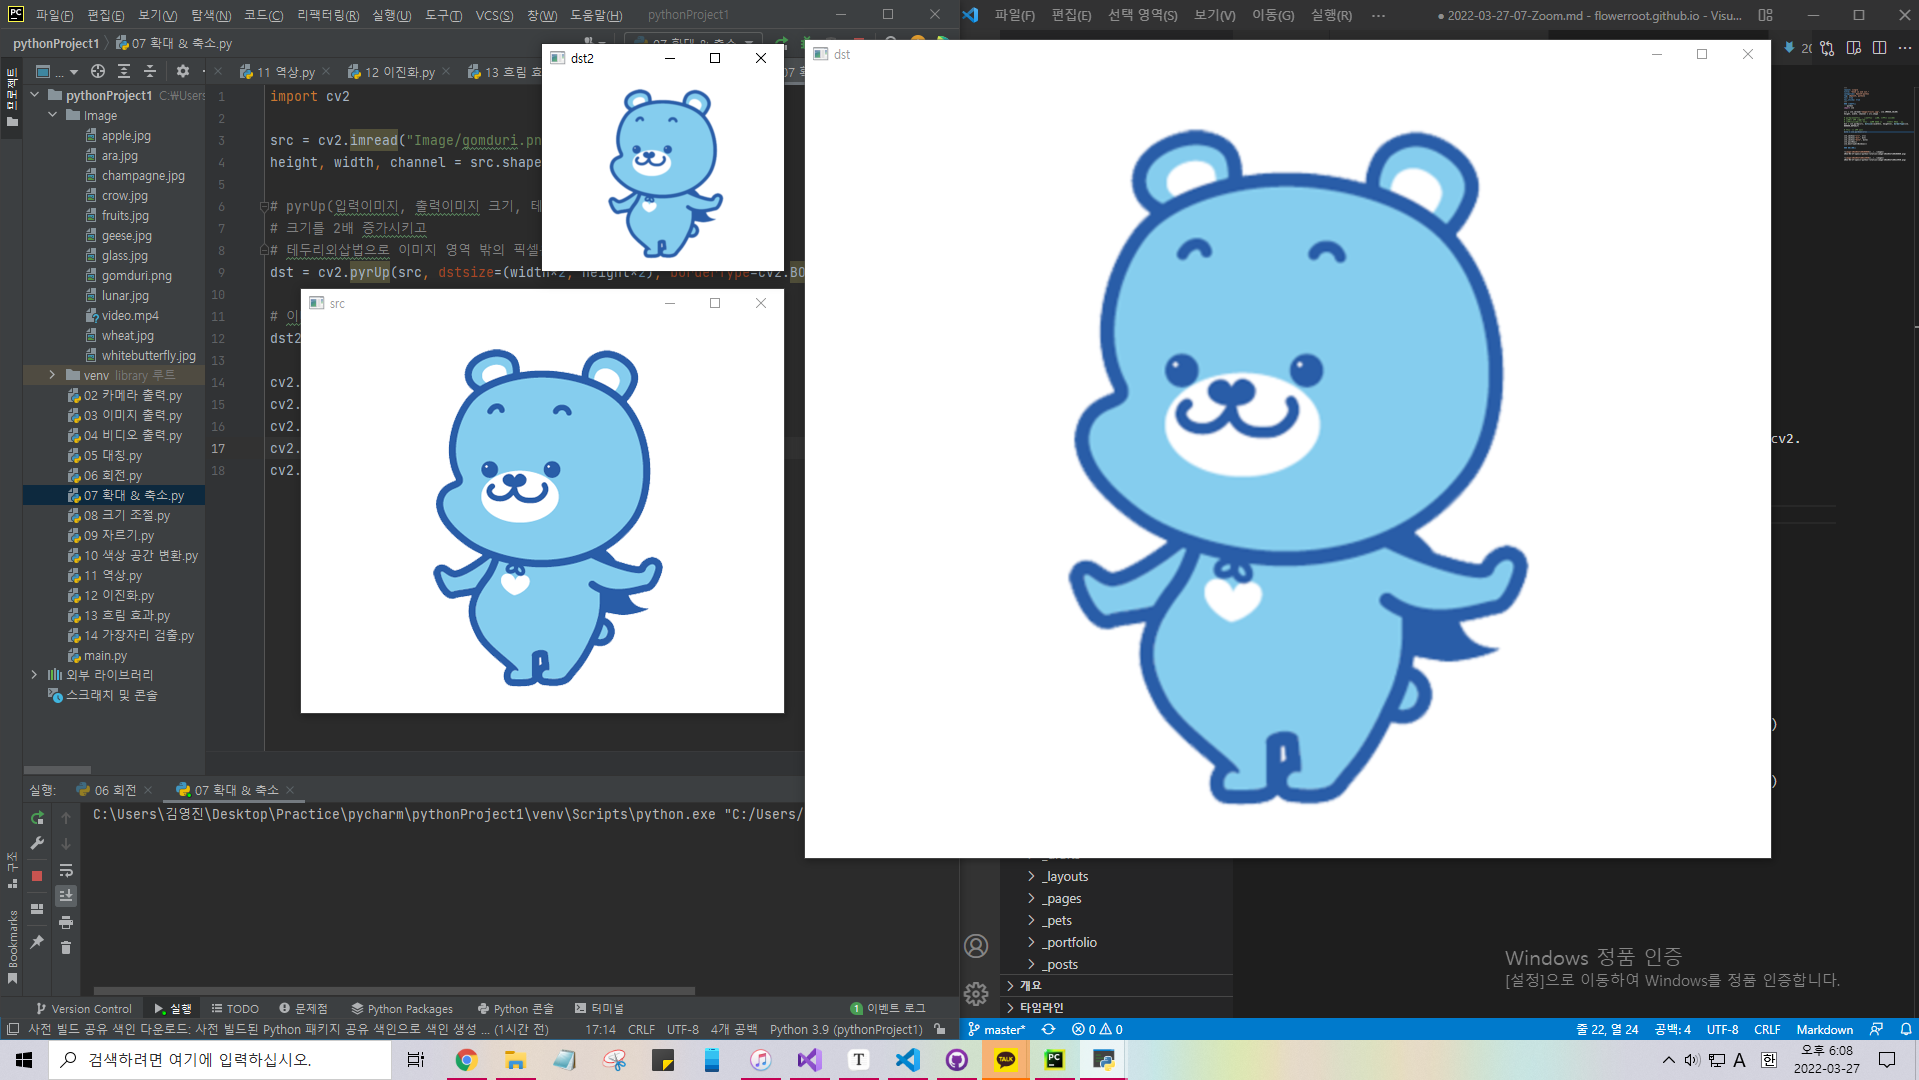1919x1080 pixels.
Task: Toggle soft-wrap in the Run console
Action: coord(66,871)
